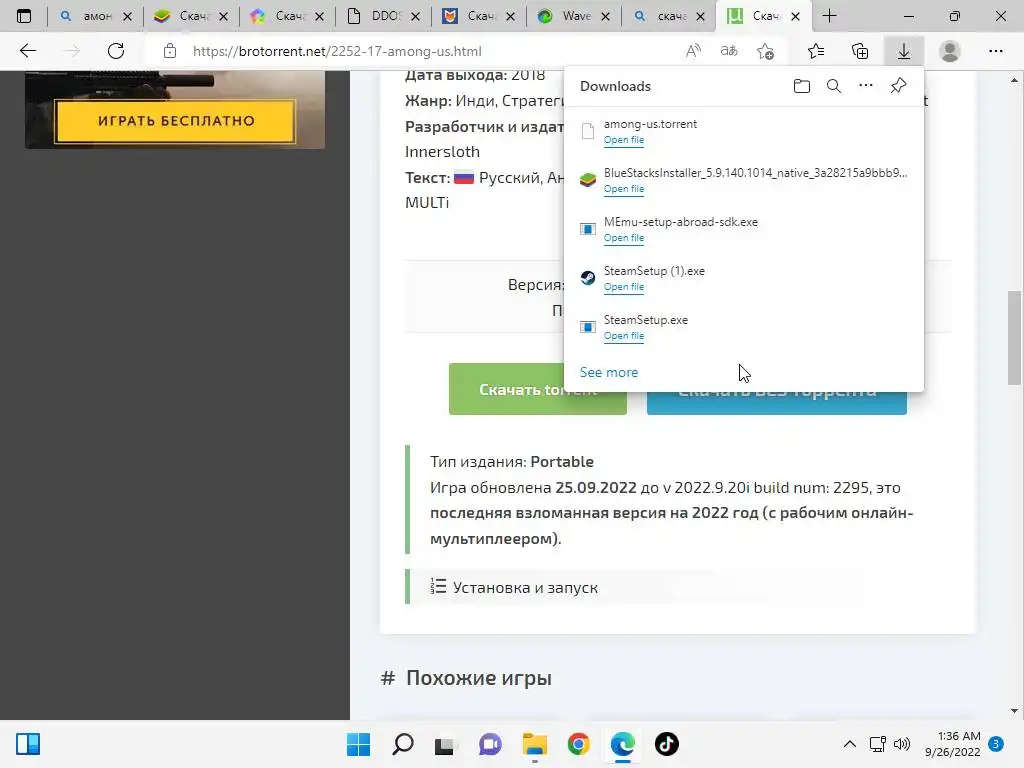Click Steam icon next to SteamSetup (1).exe
This screenshot has width=1024, height=768.
click(588, 278)
